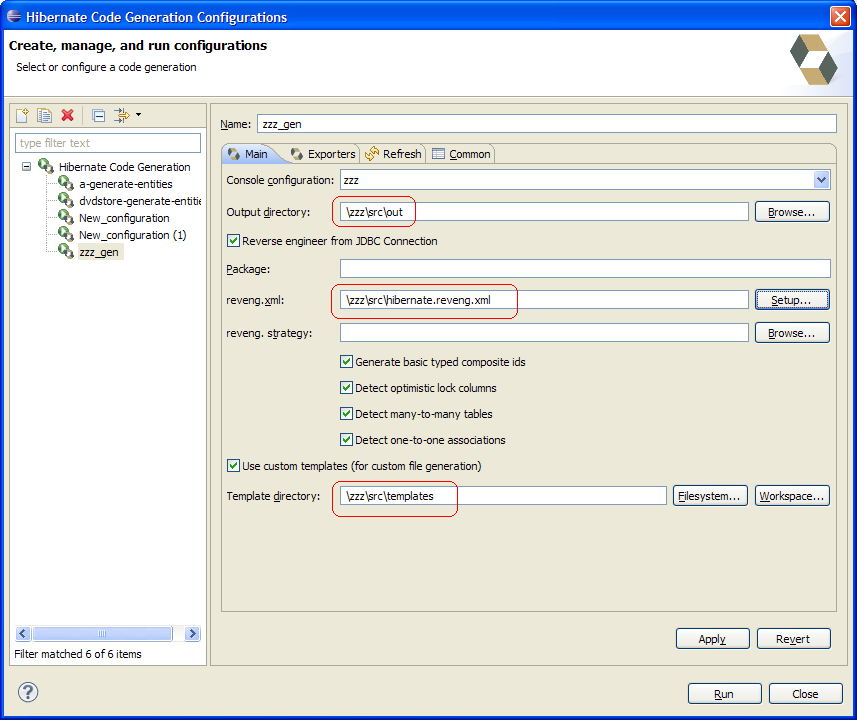The width and height of the screenshot is (857, 720).
Task: Click the tree scrollbar left arrow
Action: point(22,633)
